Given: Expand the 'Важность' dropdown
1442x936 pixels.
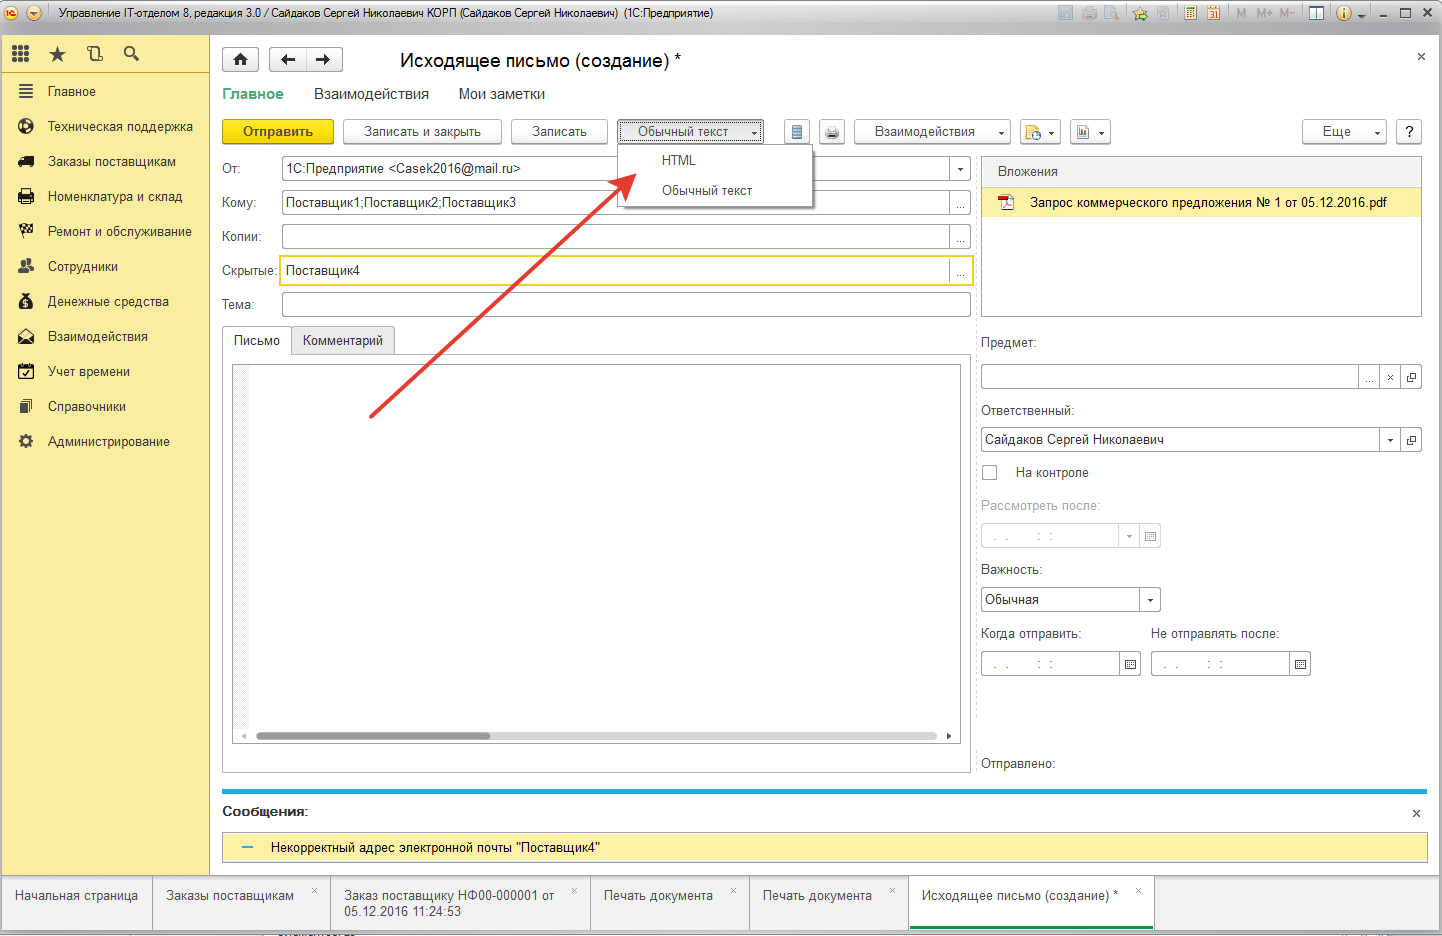Looking at the screenshot, I should [1150, 600].
